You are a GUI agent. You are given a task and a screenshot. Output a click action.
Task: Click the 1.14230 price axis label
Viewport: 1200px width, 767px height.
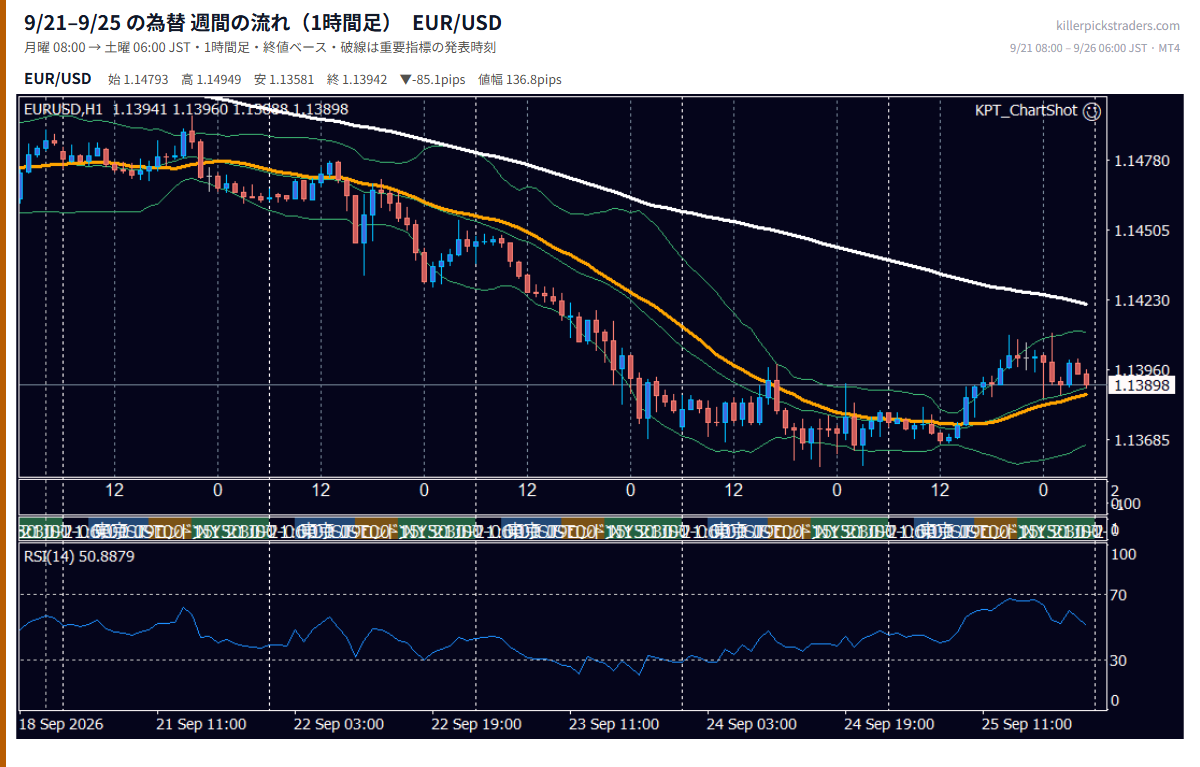click(1141, 300)
